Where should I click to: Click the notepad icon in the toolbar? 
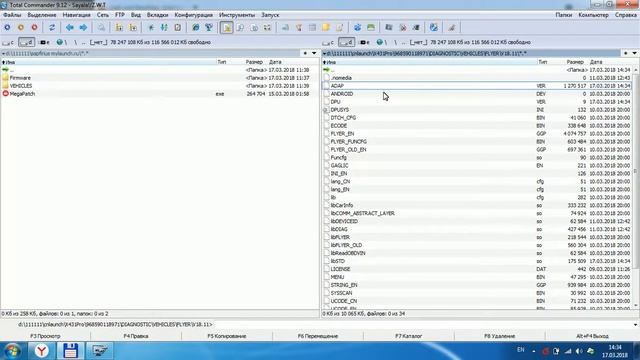[339, 27]
